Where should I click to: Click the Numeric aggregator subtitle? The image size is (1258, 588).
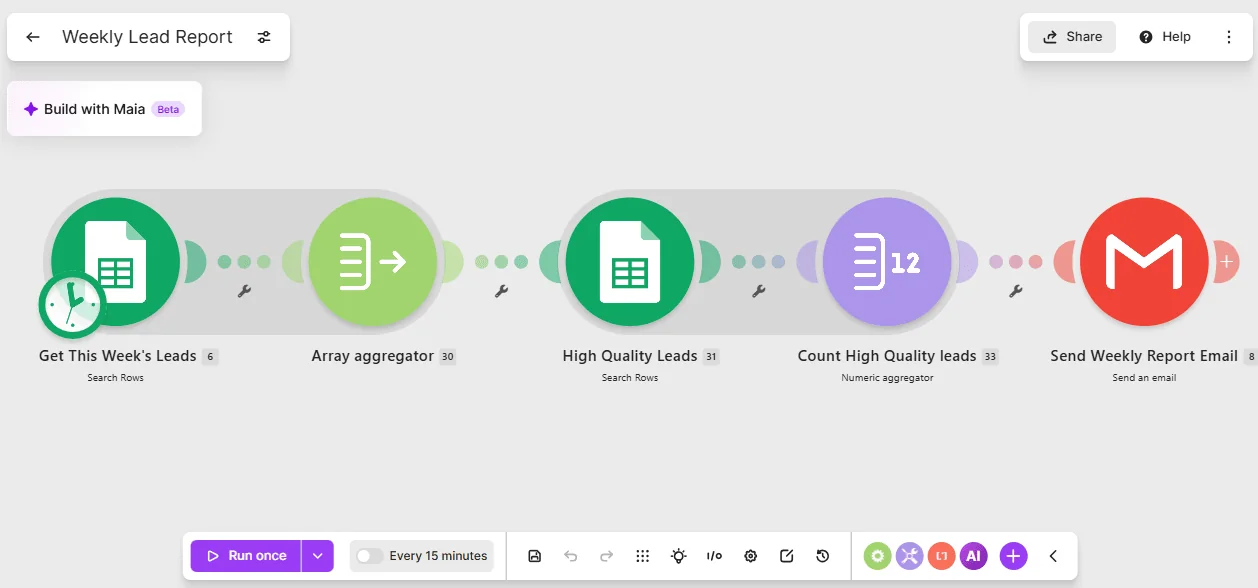pyautogui.click(x=887, y=378)
